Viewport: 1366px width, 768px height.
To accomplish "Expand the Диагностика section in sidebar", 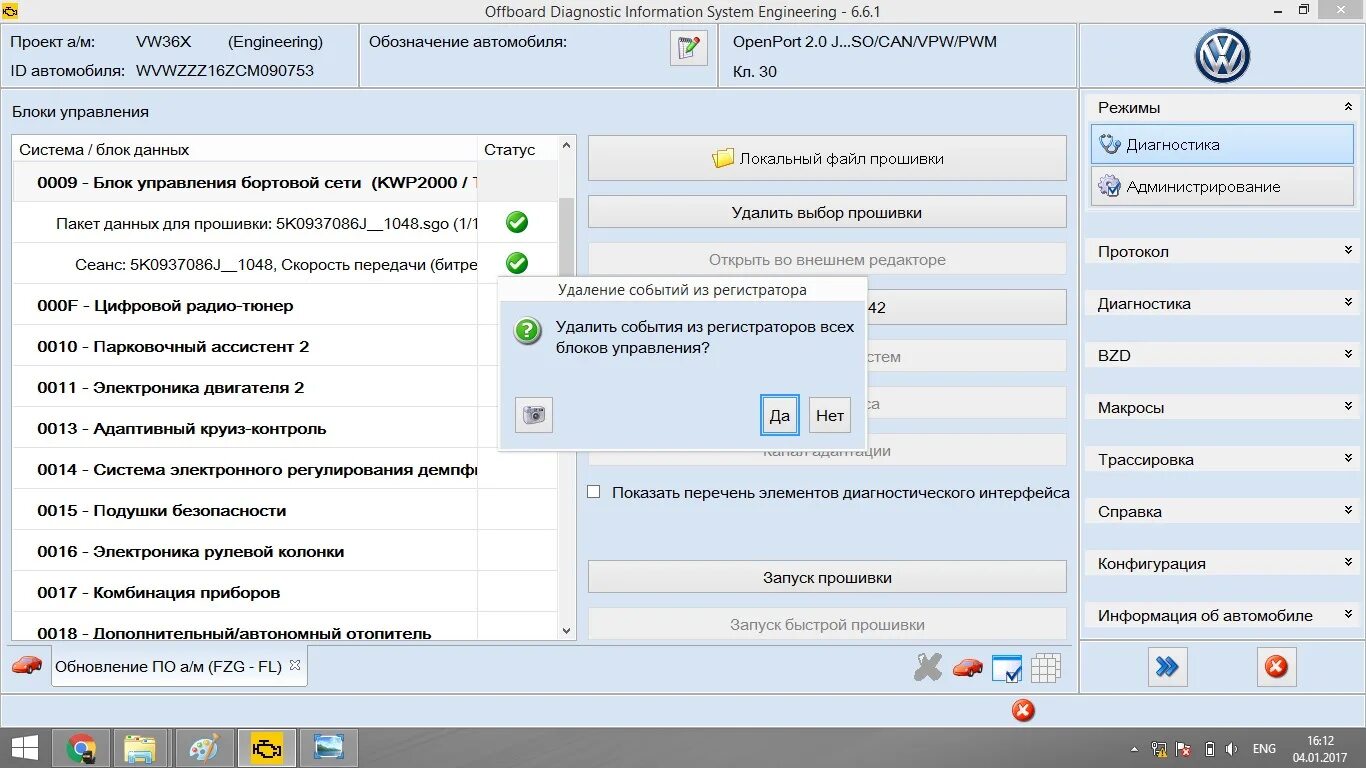I will click(1348, 303).
